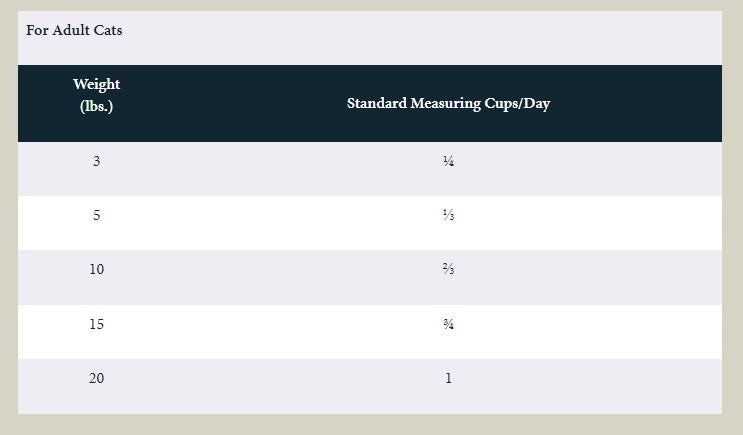Click the word 'Cats' in title

click(x=108, y=30)
